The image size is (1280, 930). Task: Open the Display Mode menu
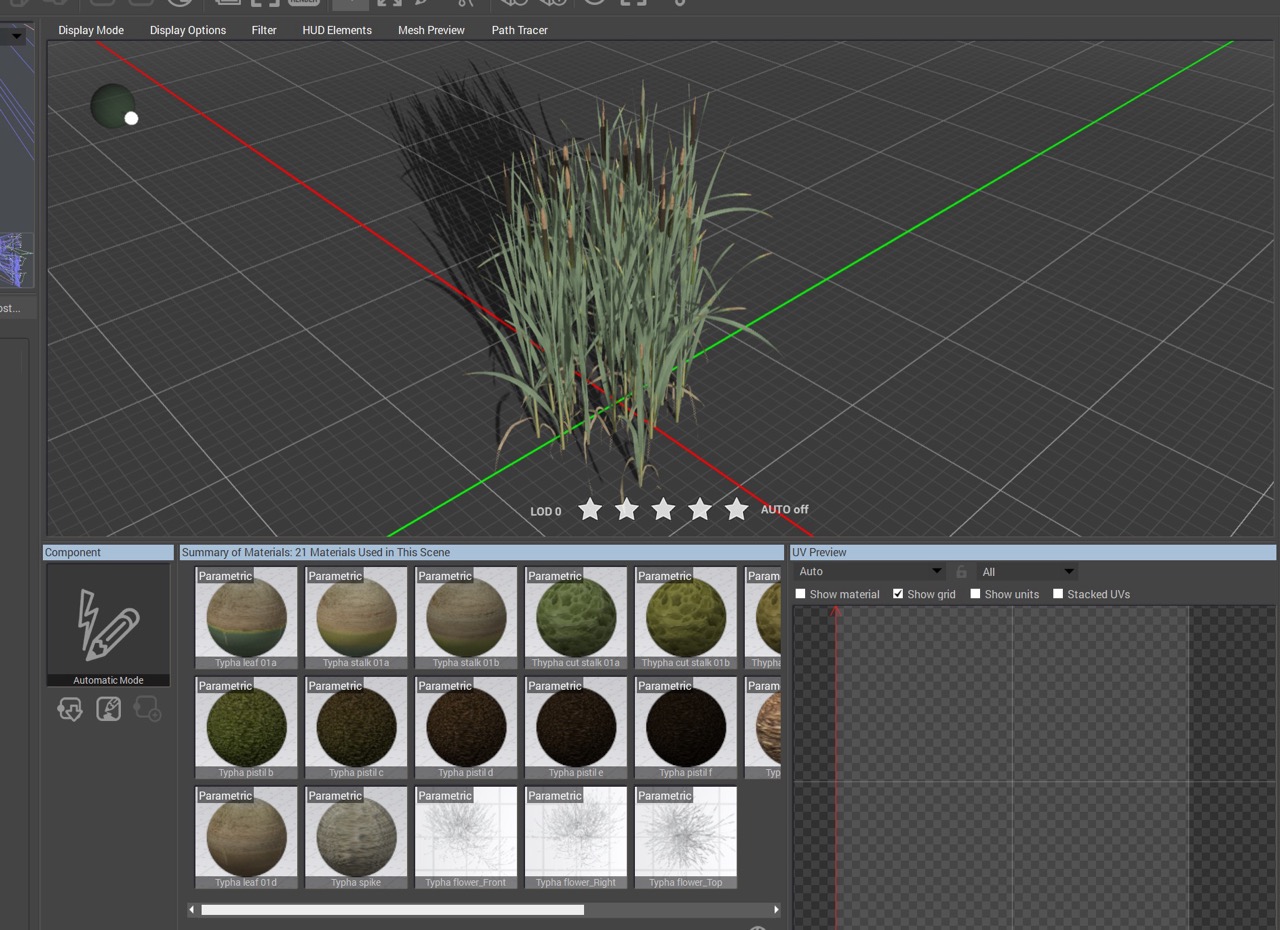click(x=91, y=30)
